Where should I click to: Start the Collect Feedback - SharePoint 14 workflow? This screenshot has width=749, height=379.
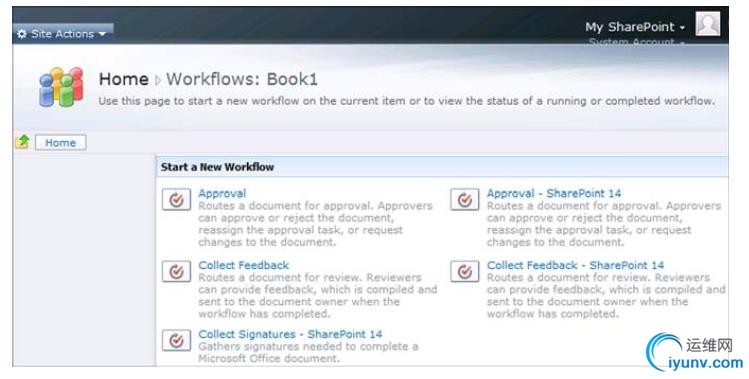(x=575, y=265)
